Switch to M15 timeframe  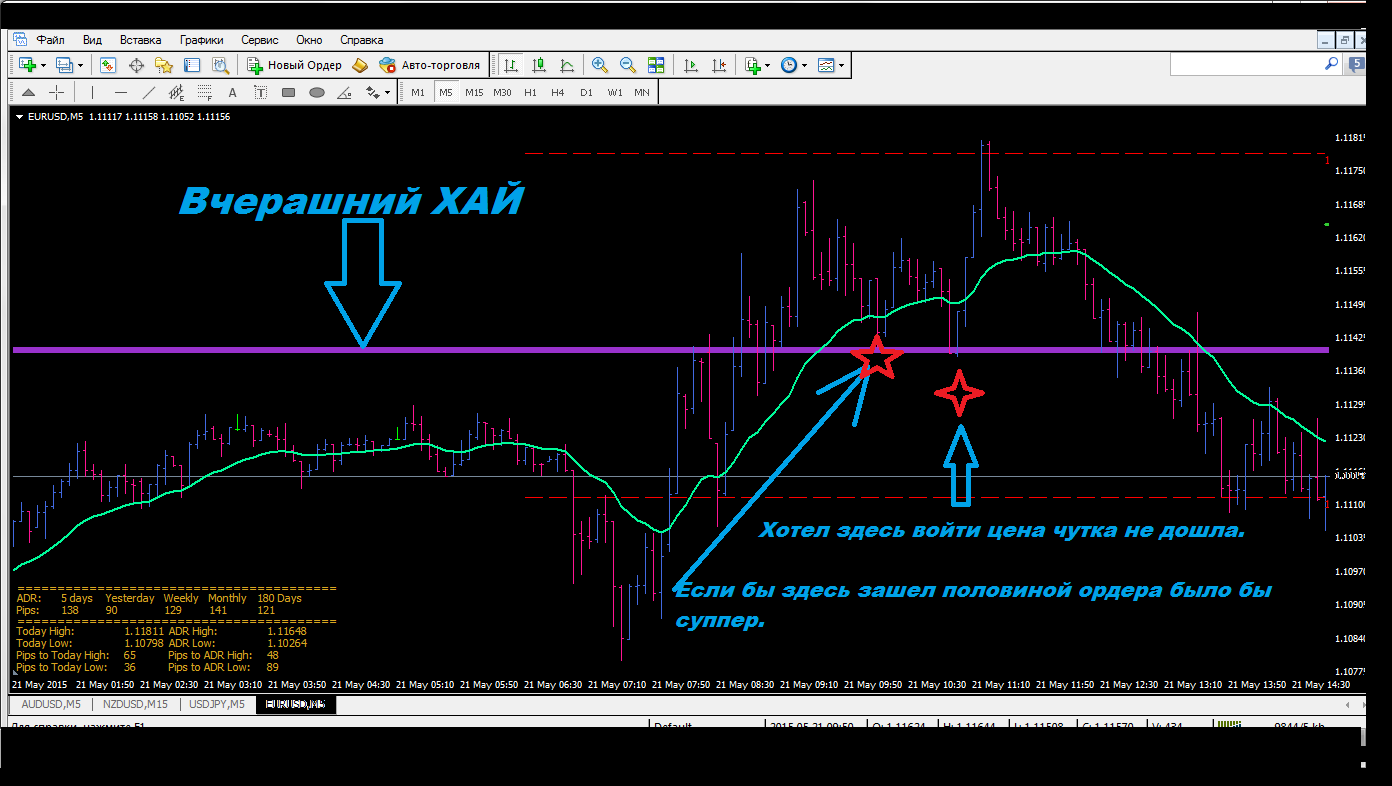pyautogui.click(x=474, y=93)
